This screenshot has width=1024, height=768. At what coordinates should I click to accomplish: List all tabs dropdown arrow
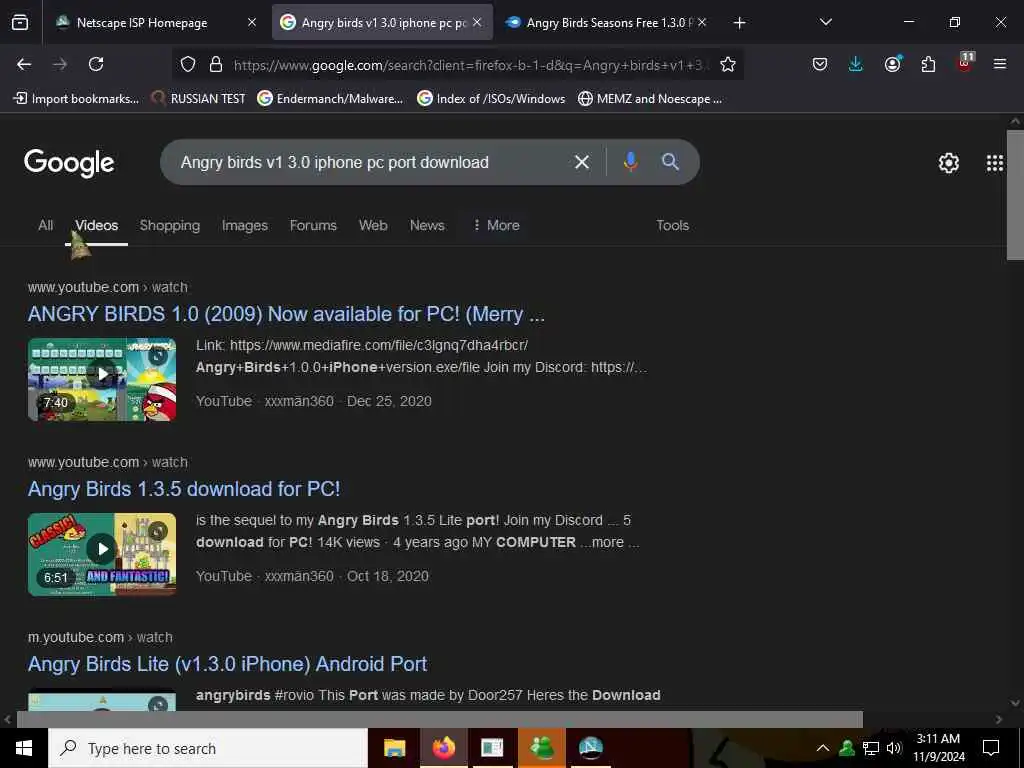[x=825, y=22]
